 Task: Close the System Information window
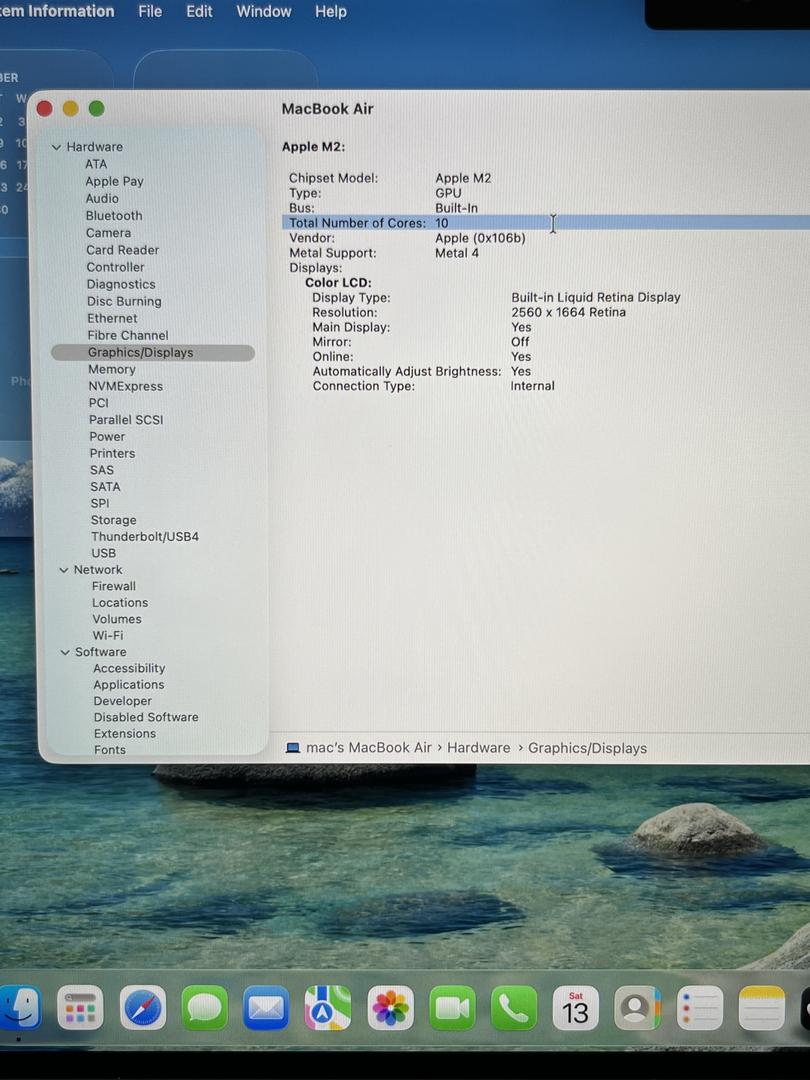[45, 108]
